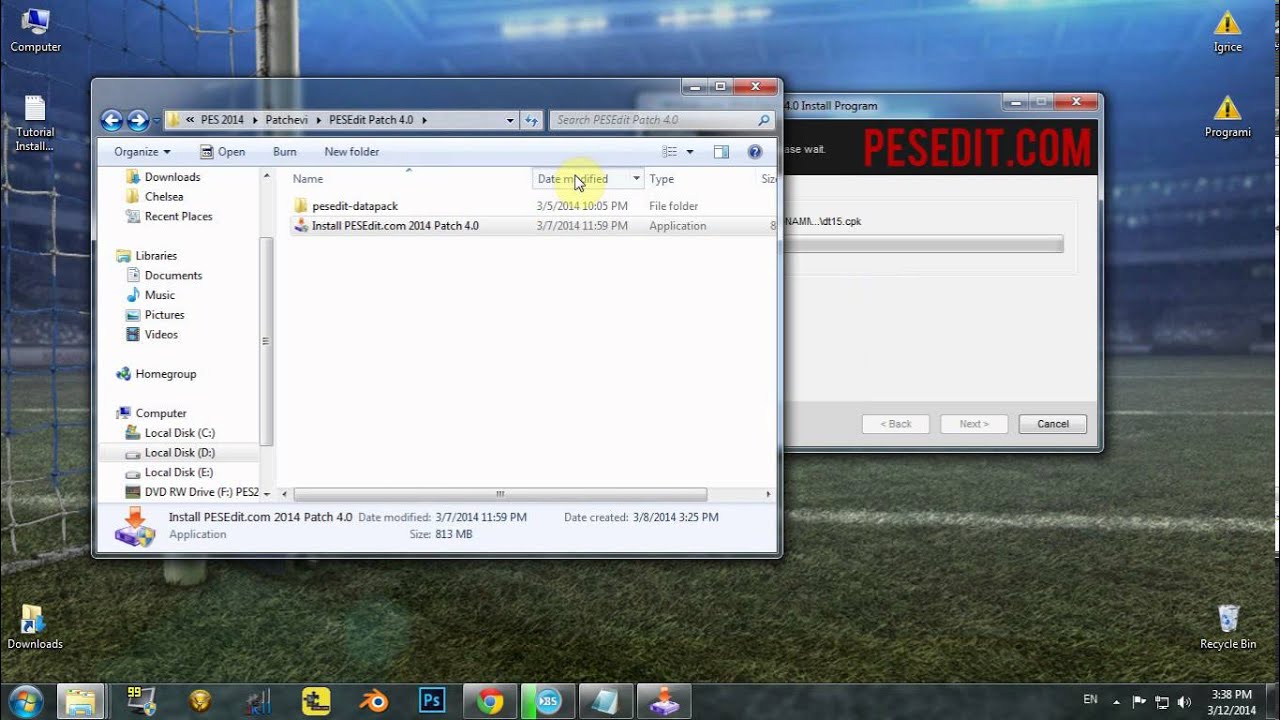This screenshot has width=1280, height=720.
Task: Select the Install PESEdit.com application icon
Action: 301,226
